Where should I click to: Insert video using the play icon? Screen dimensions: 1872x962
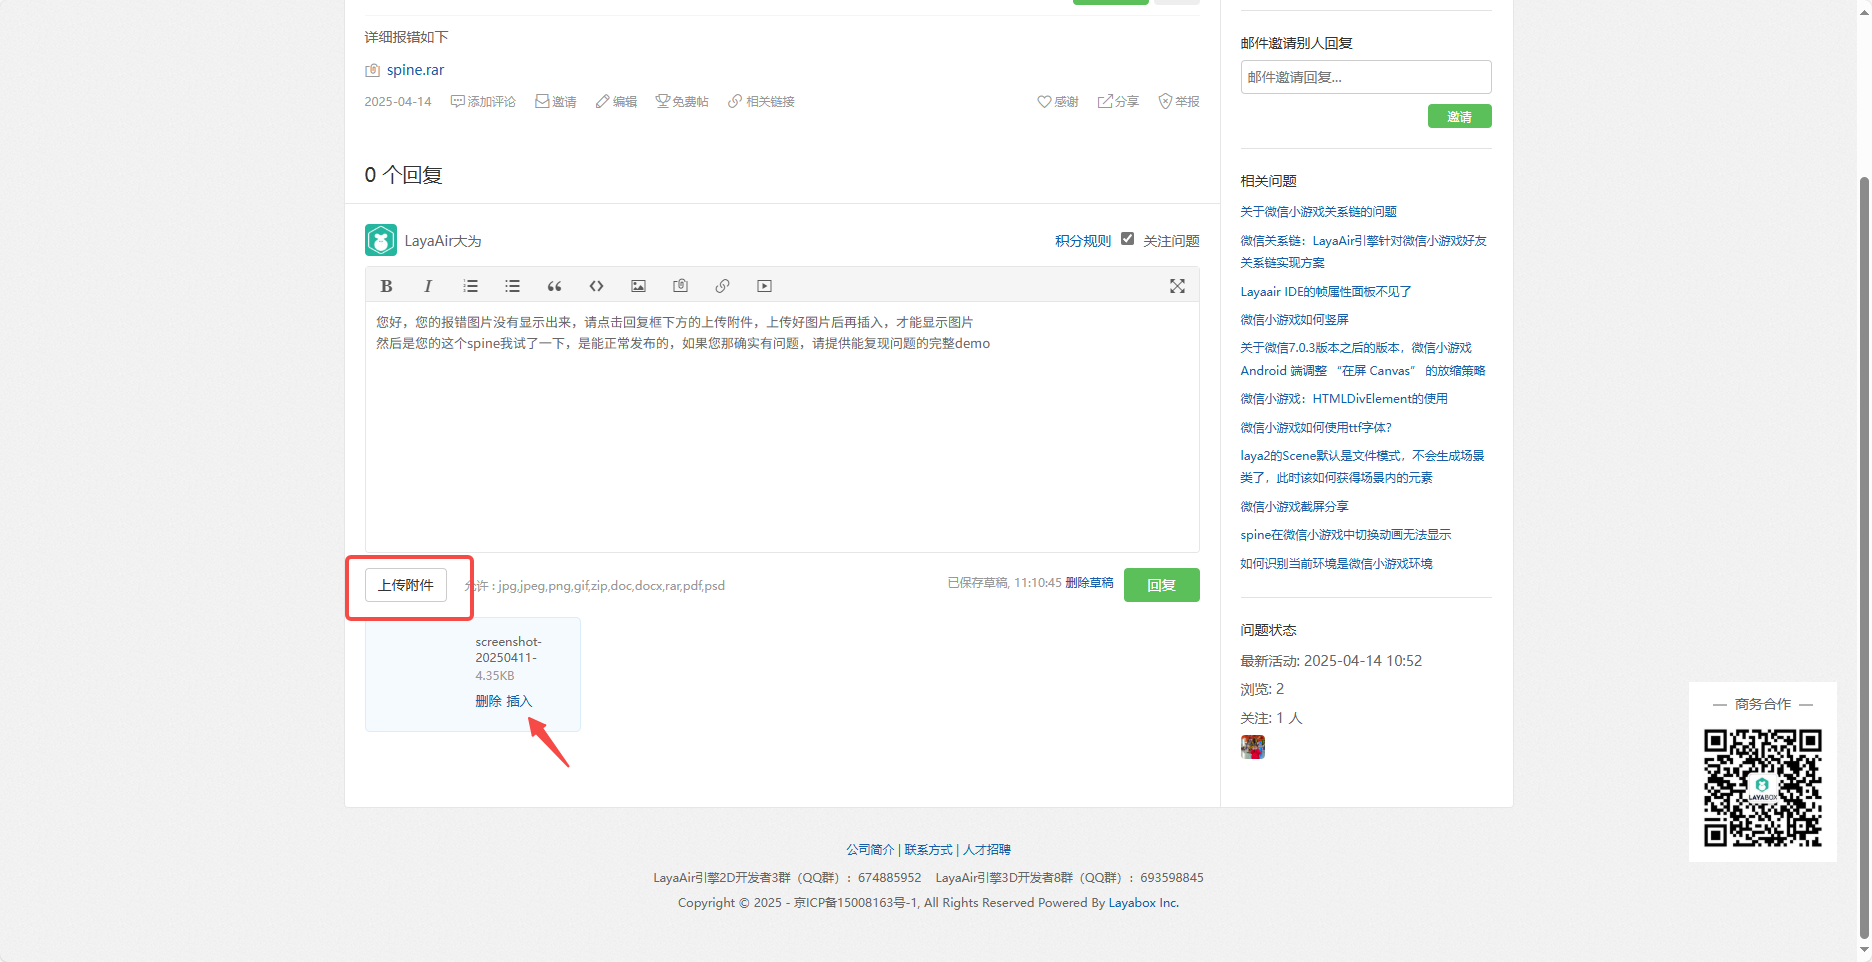tap(764, 286)
